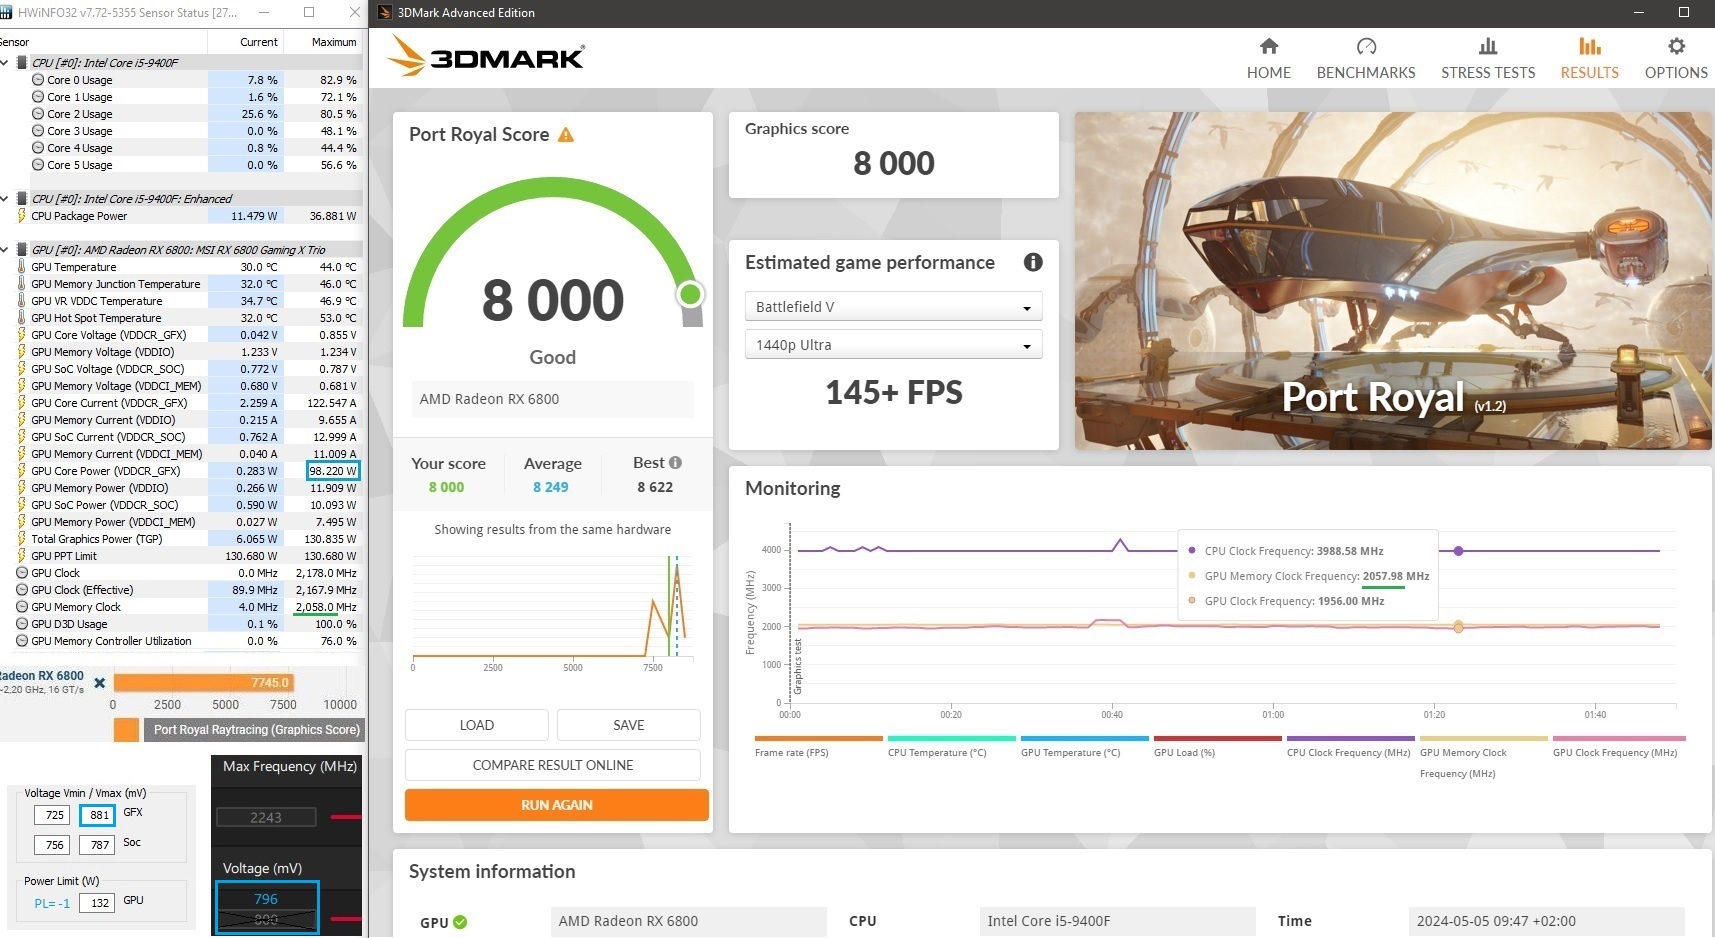This screenshot has height=938, width=1715.
Task: Click the CPU Package Power lightning icon
Action: pos(22,215)
